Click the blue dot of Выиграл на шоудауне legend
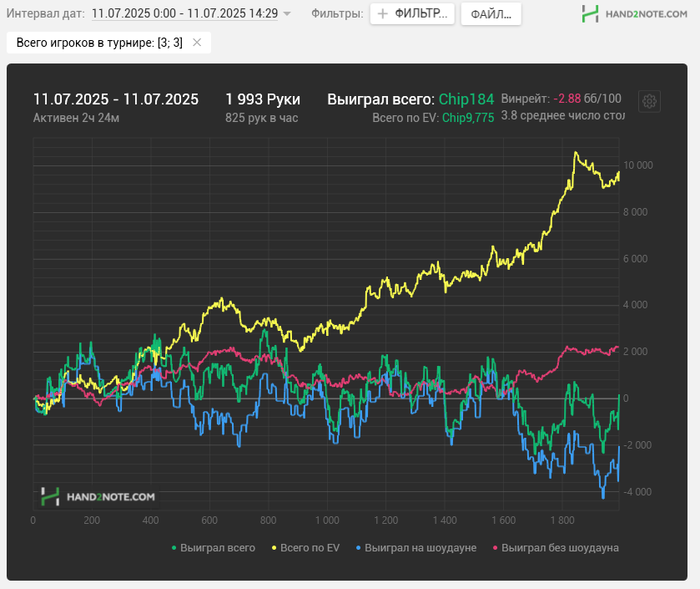 [358, 548]
